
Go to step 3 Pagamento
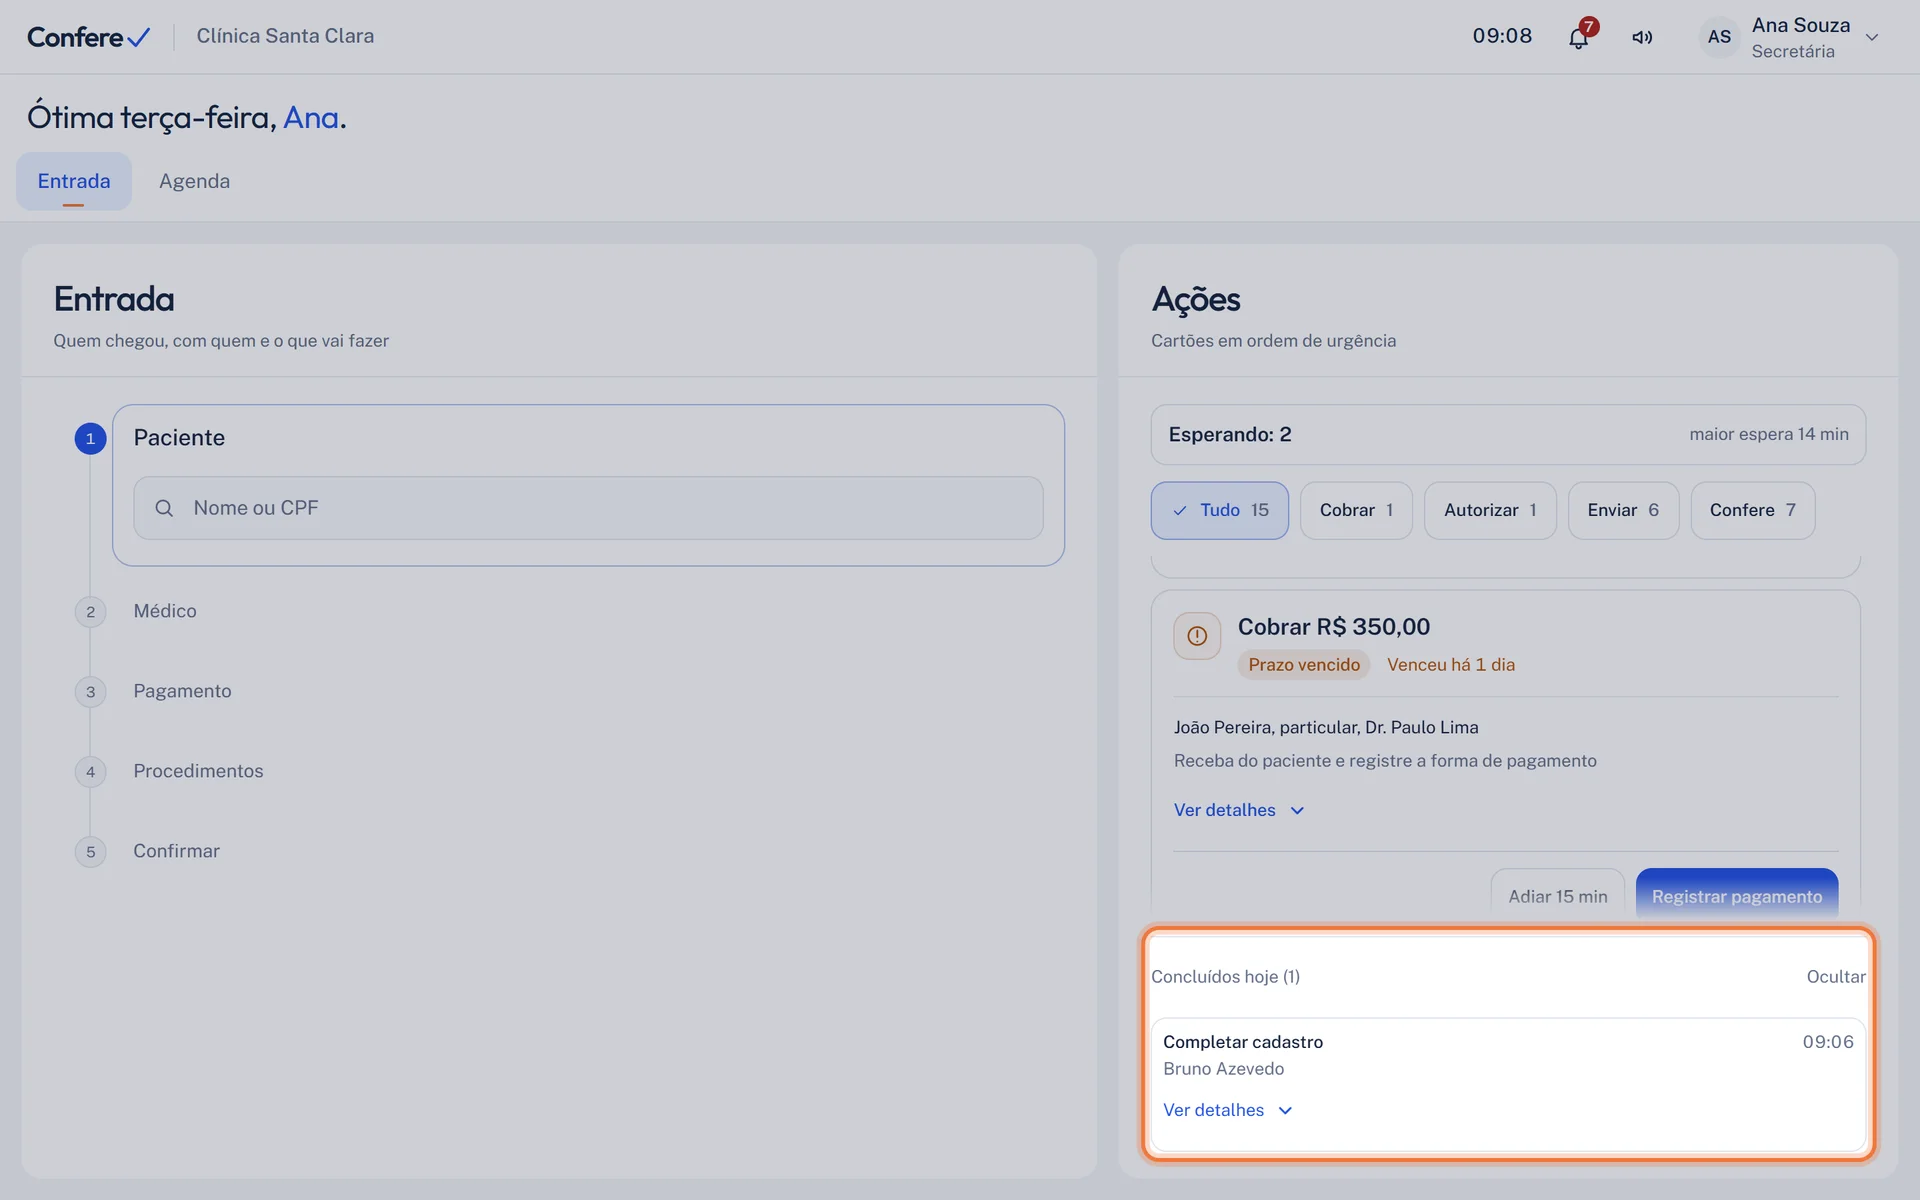point(182,691)
